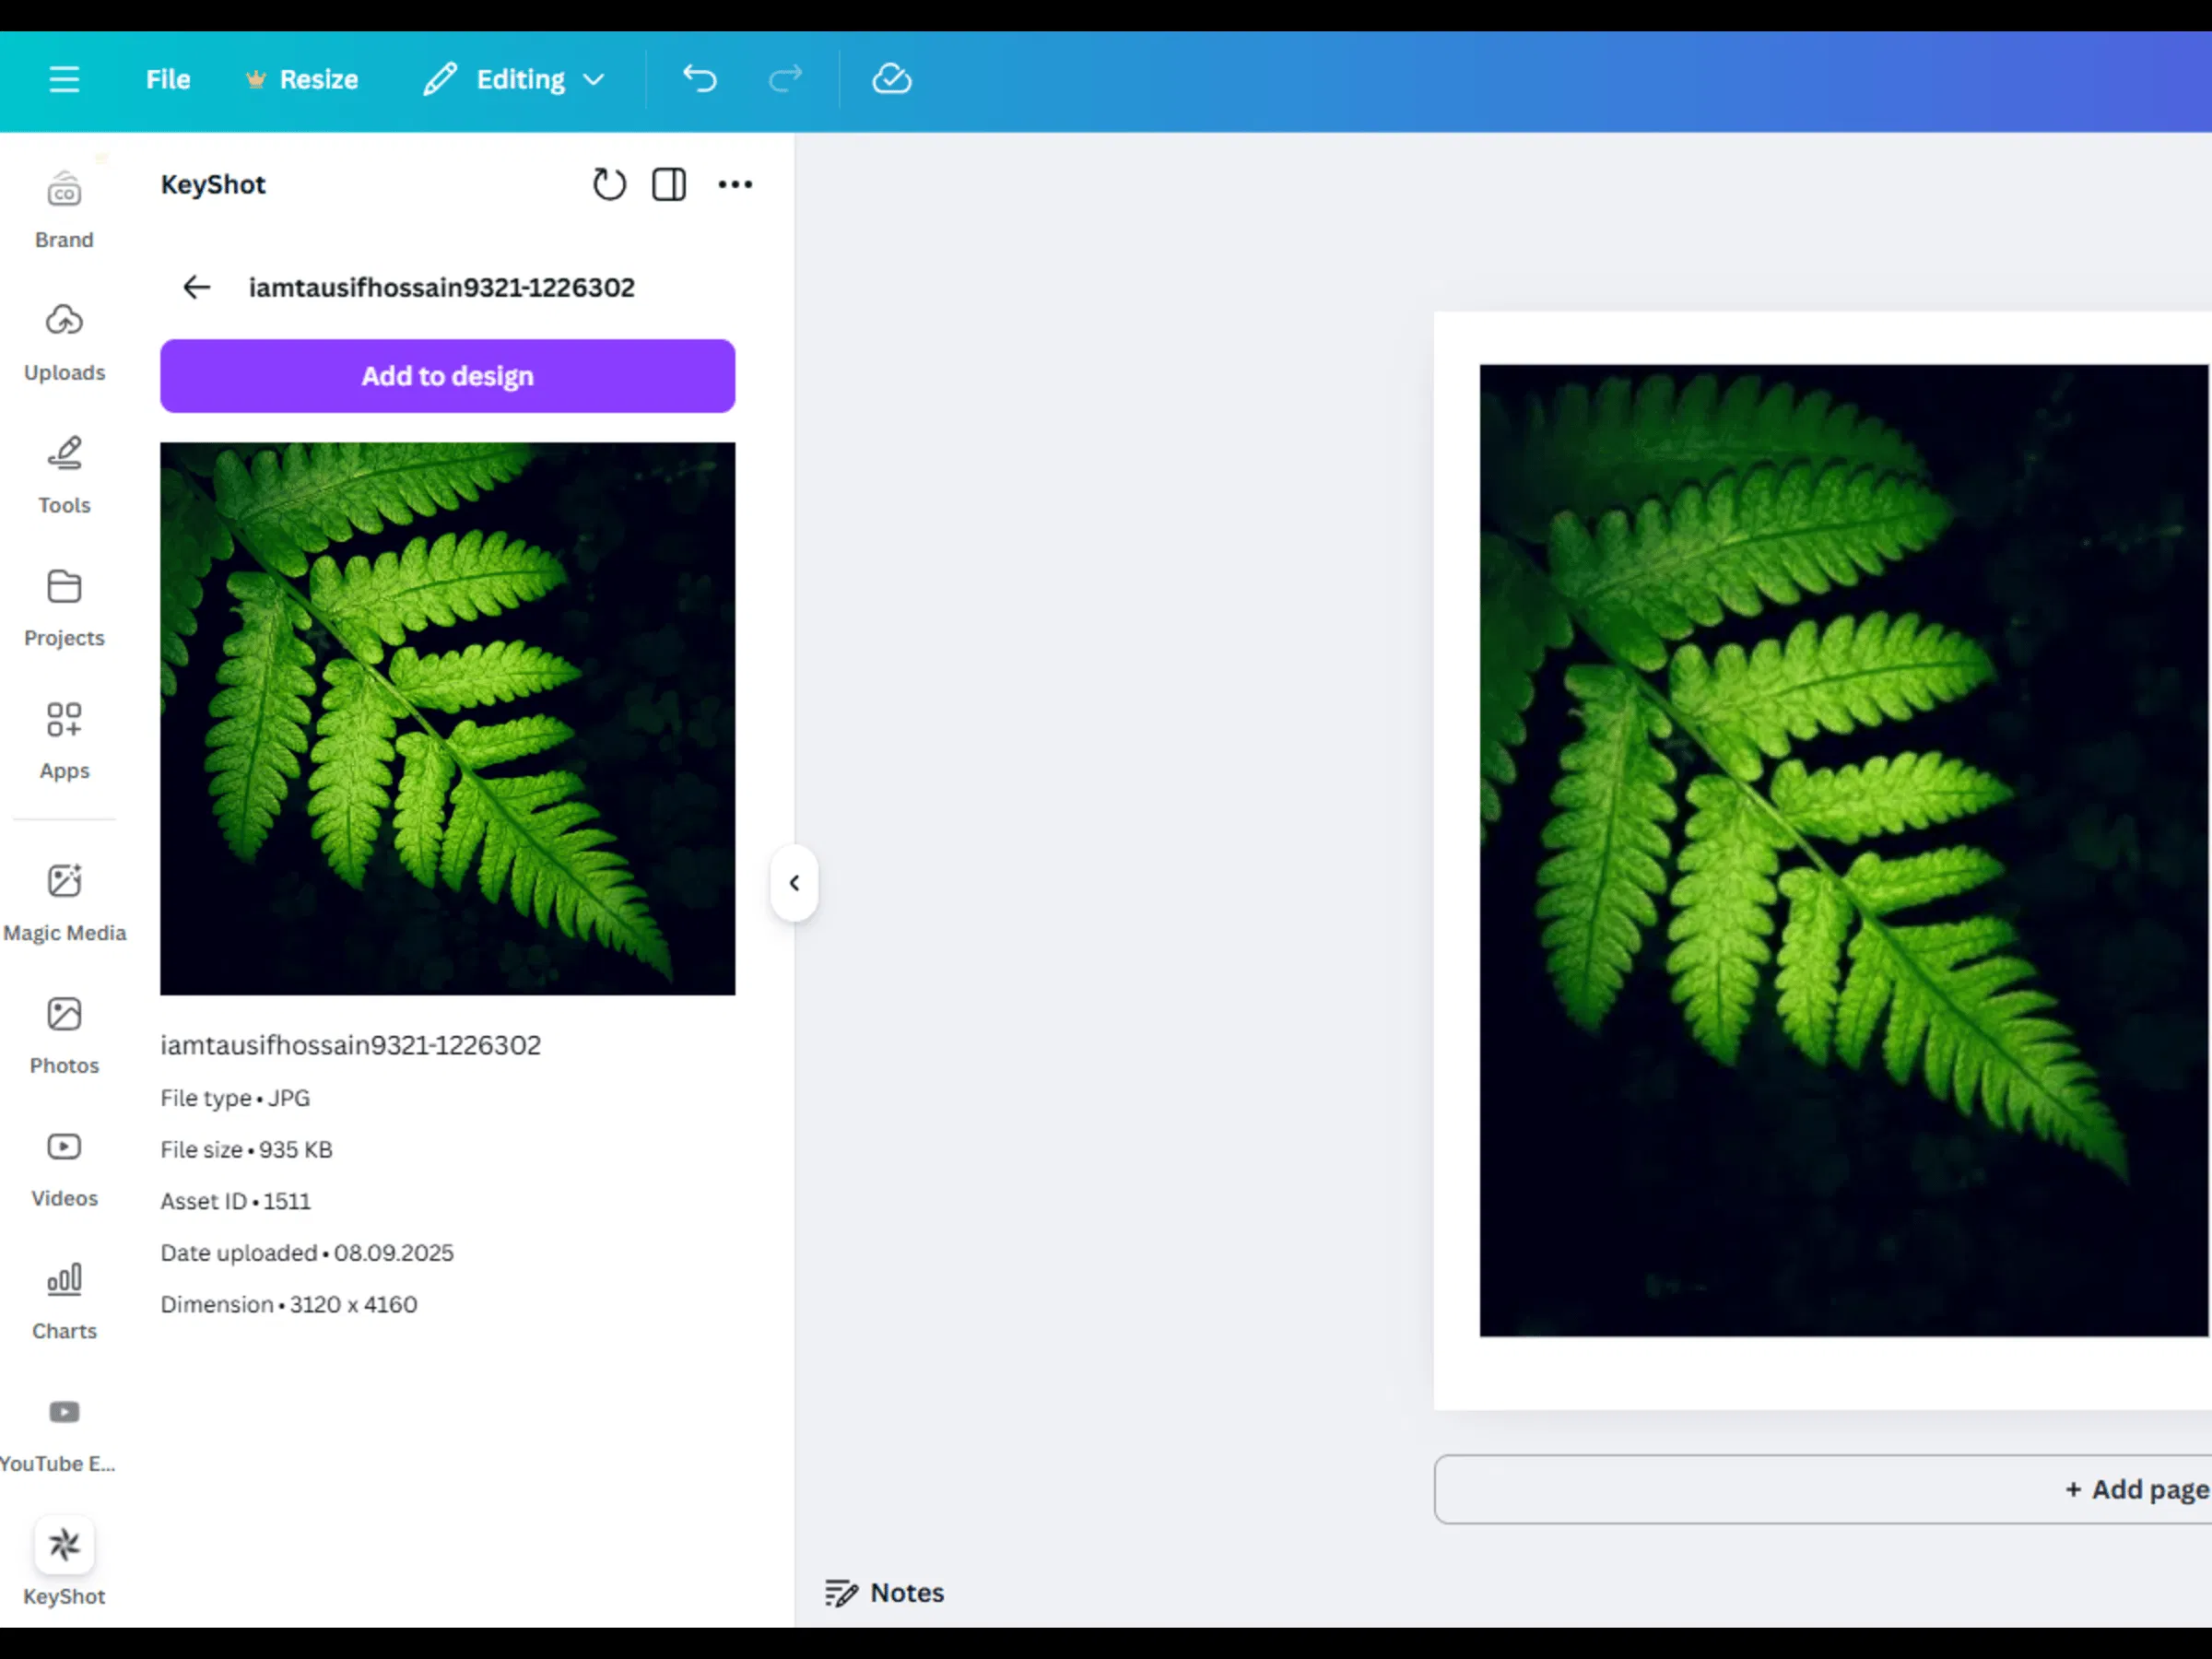Image resolution: width=2212 pixels, height=1659 pixels.
Task: Open the Apps panel
Action: (64, 741)
